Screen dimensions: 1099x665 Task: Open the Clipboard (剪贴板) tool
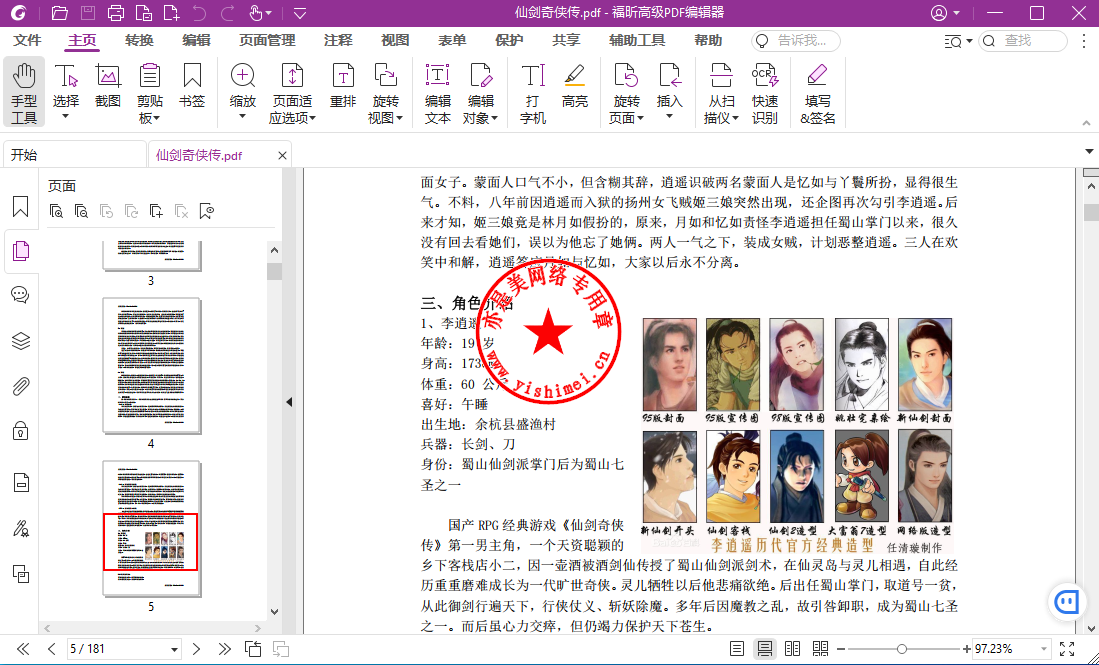(x=149, y=92)
